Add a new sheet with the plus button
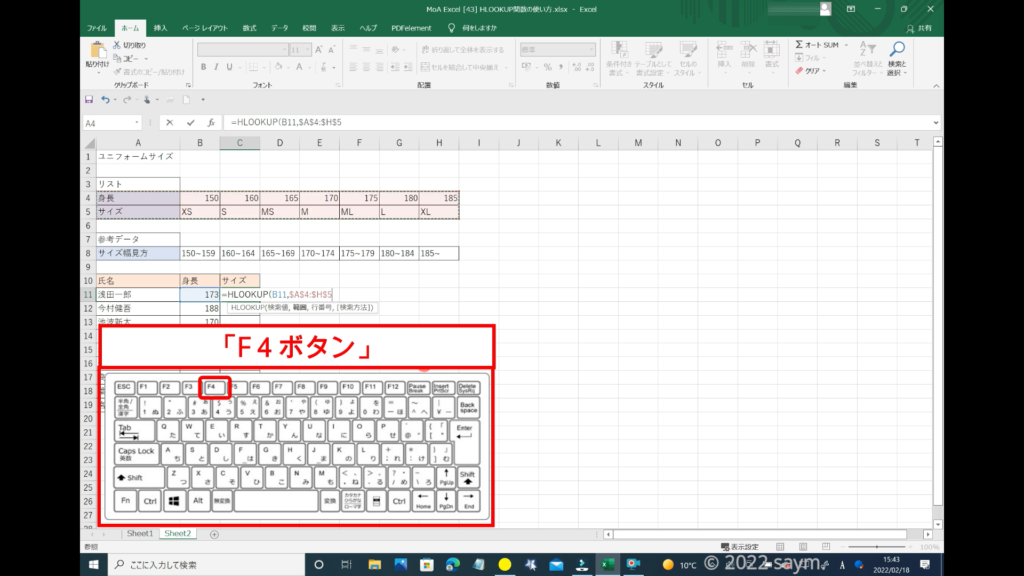This screenshot has height=576, width=1024. click(x=214, y=534)
